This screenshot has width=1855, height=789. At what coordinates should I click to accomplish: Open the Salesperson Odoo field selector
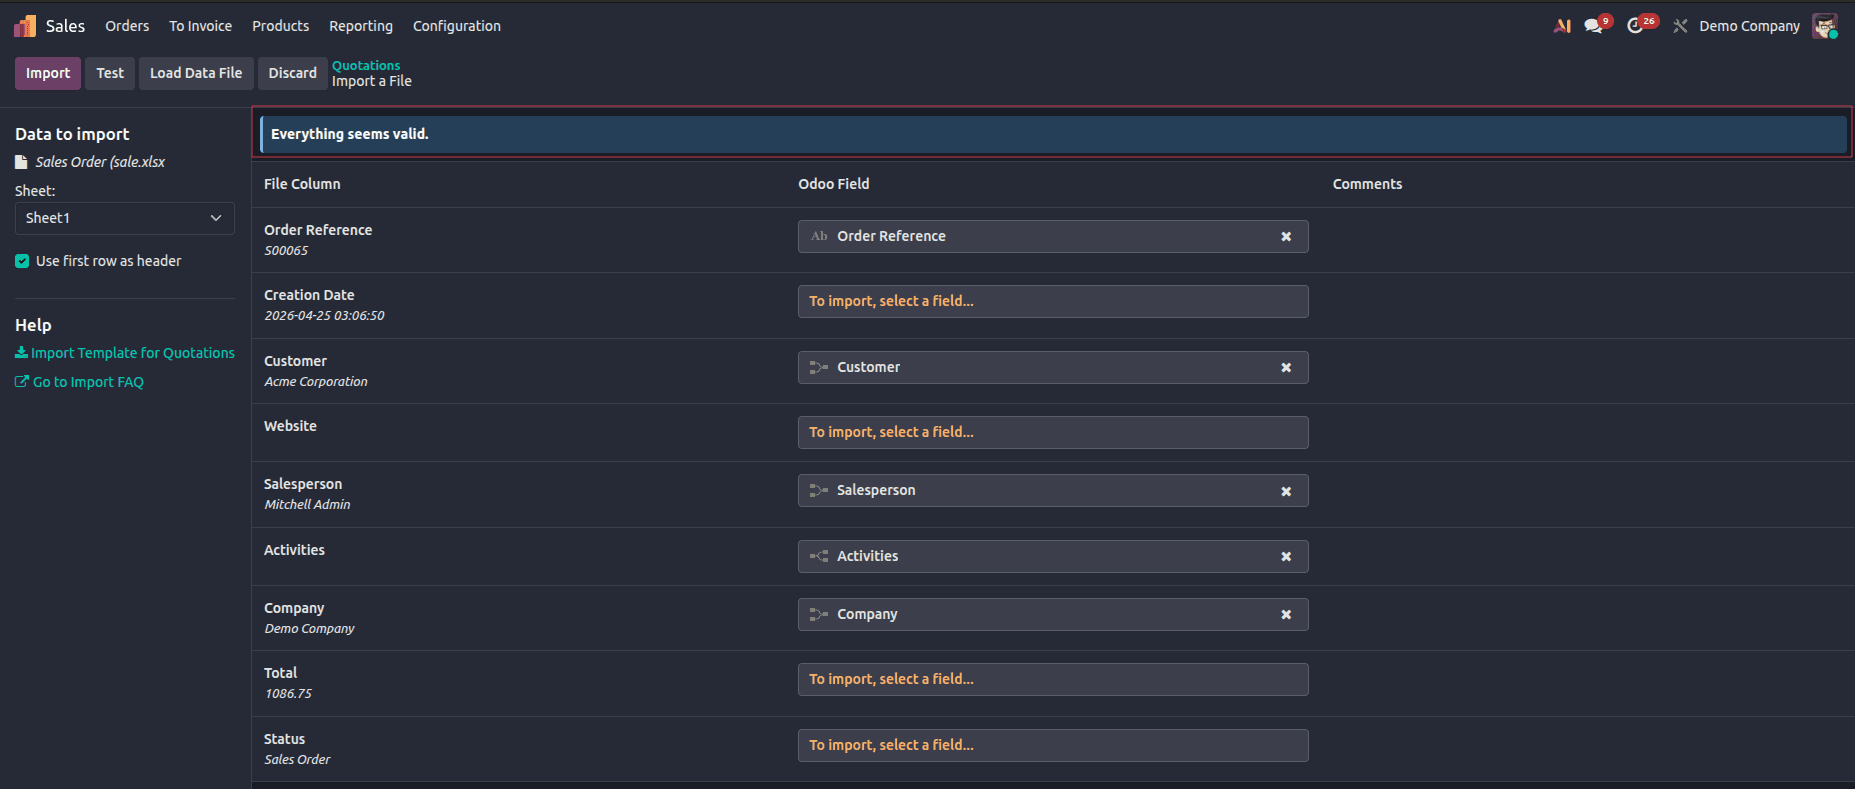[x=1053, y=490]
